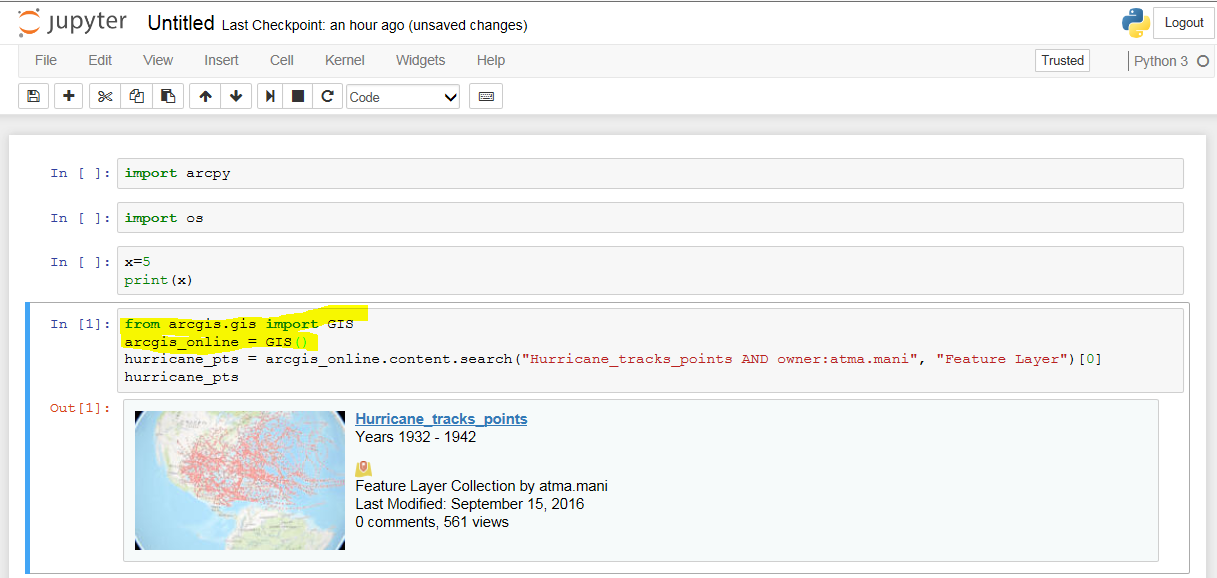Restart the kernel icon
1217x578 pixels.
tap(326, 96)
